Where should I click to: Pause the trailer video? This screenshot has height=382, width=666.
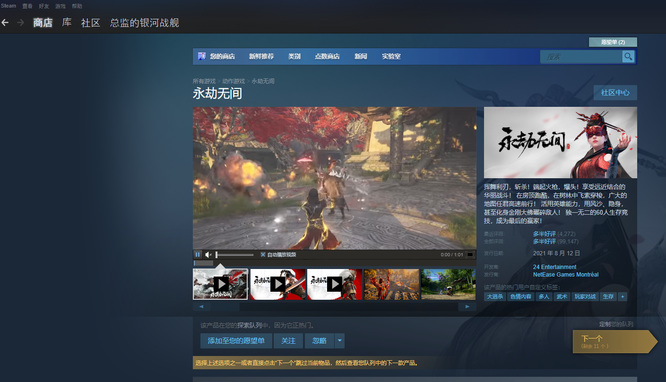198,255
